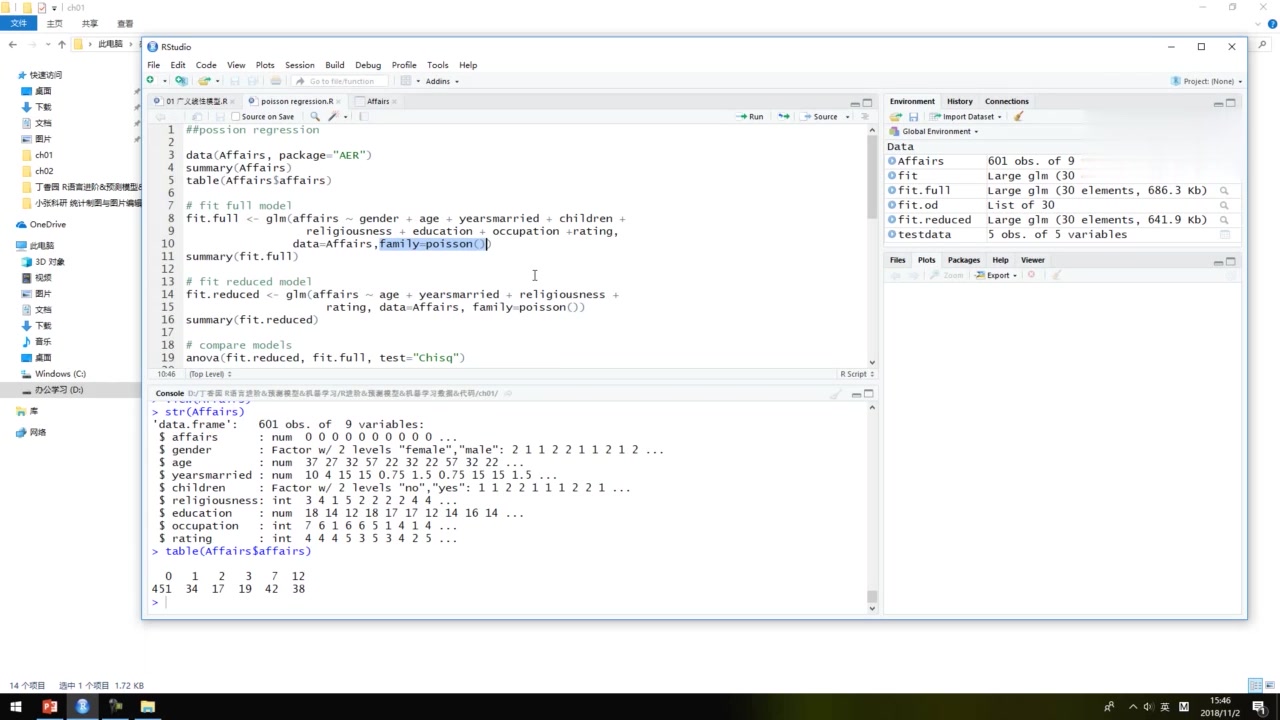Click the compile report notebook icon
The image size is (1280, 720).
point(363,117)
